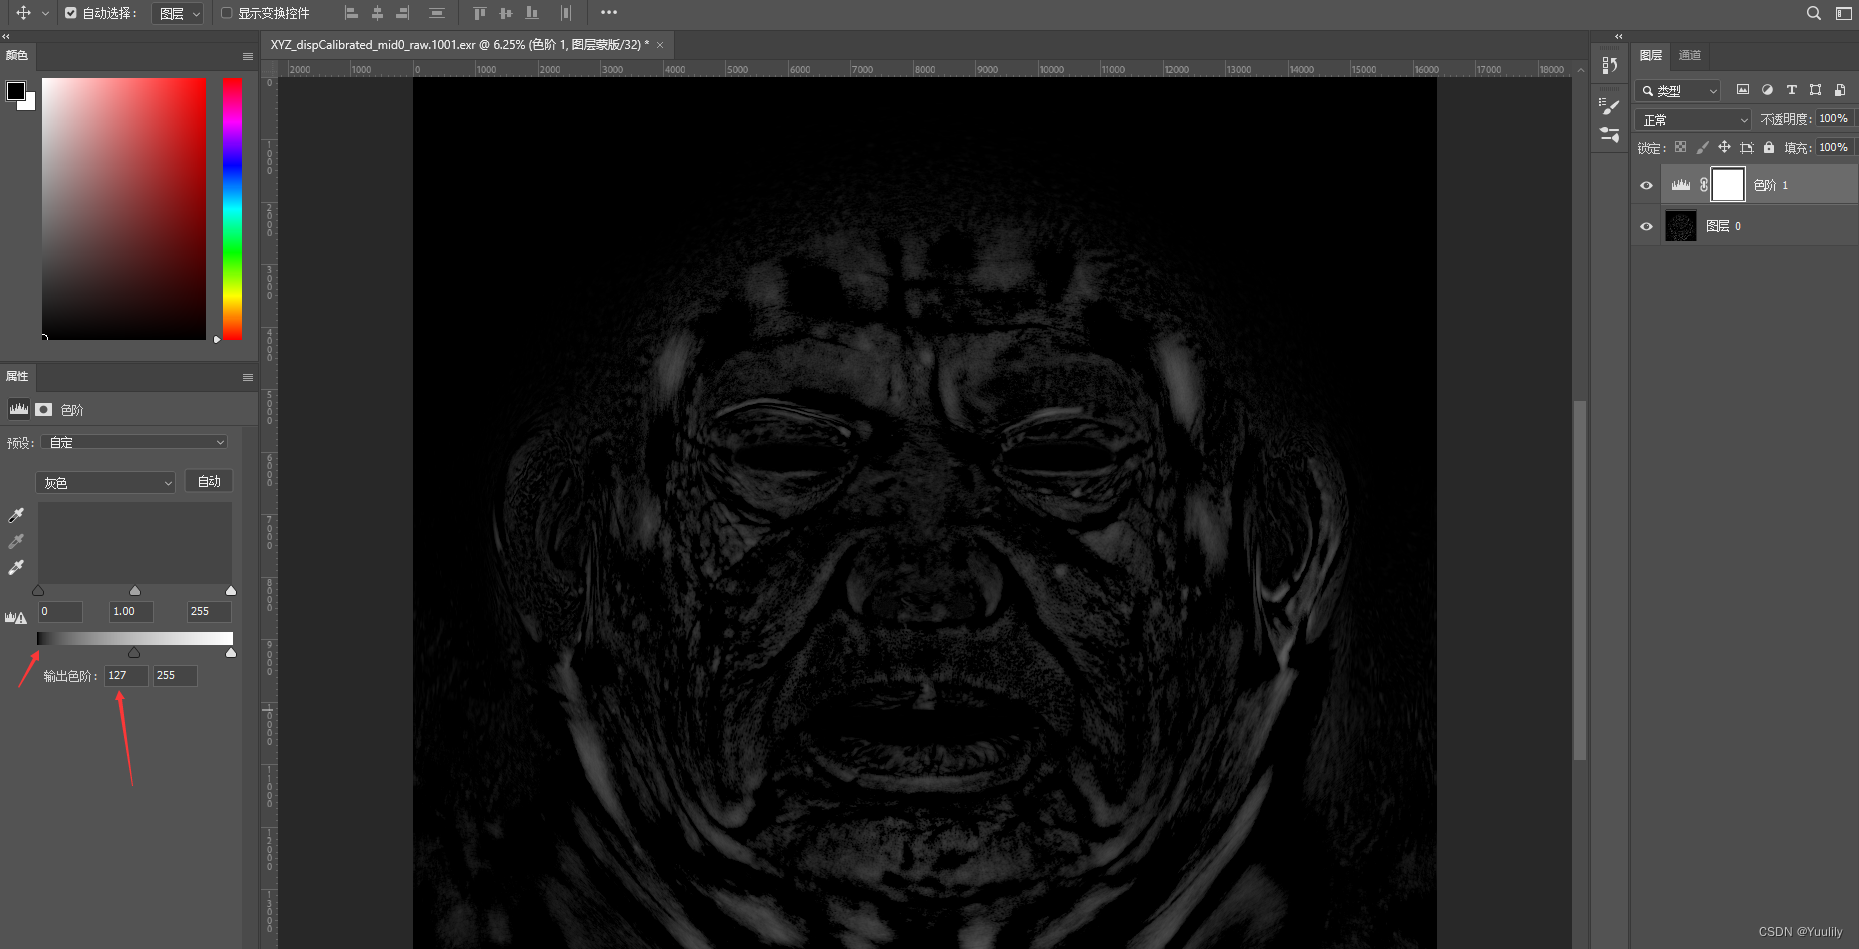Click the rainbow hue slider strip
This screenshot has width=1859, height=949.
point(232,208)
